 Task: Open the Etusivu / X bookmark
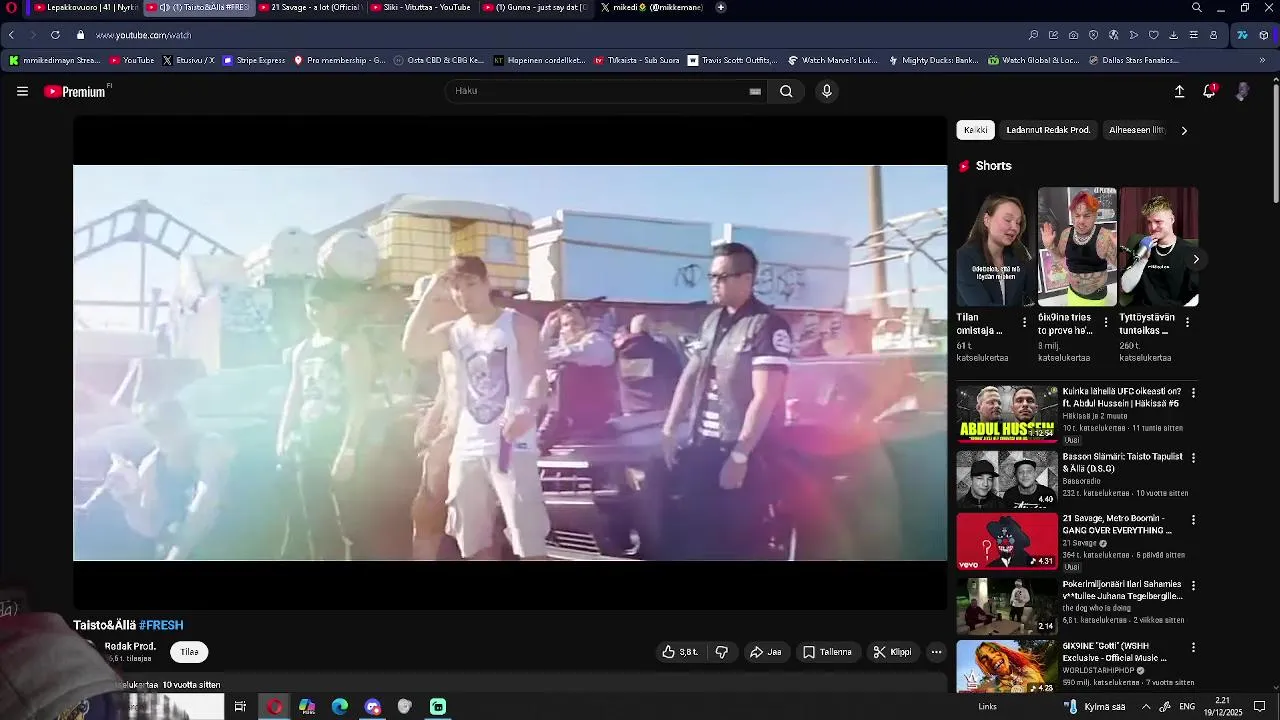point(188,60)
